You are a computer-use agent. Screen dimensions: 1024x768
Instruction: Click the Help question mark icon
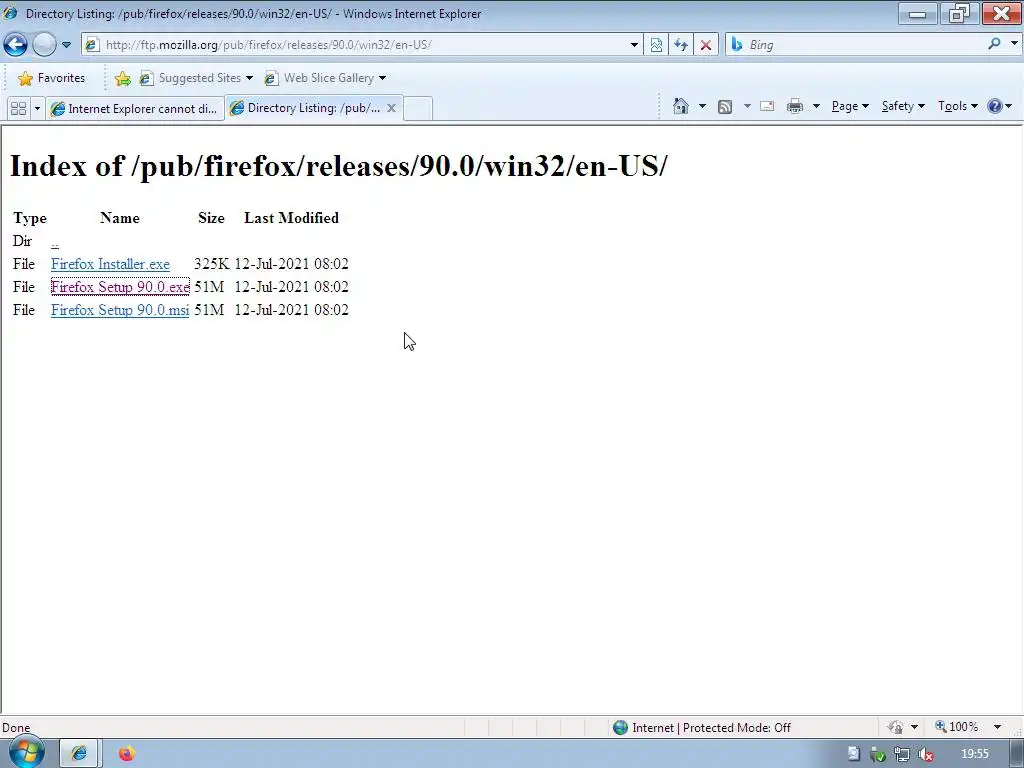[x=994, y=106]
